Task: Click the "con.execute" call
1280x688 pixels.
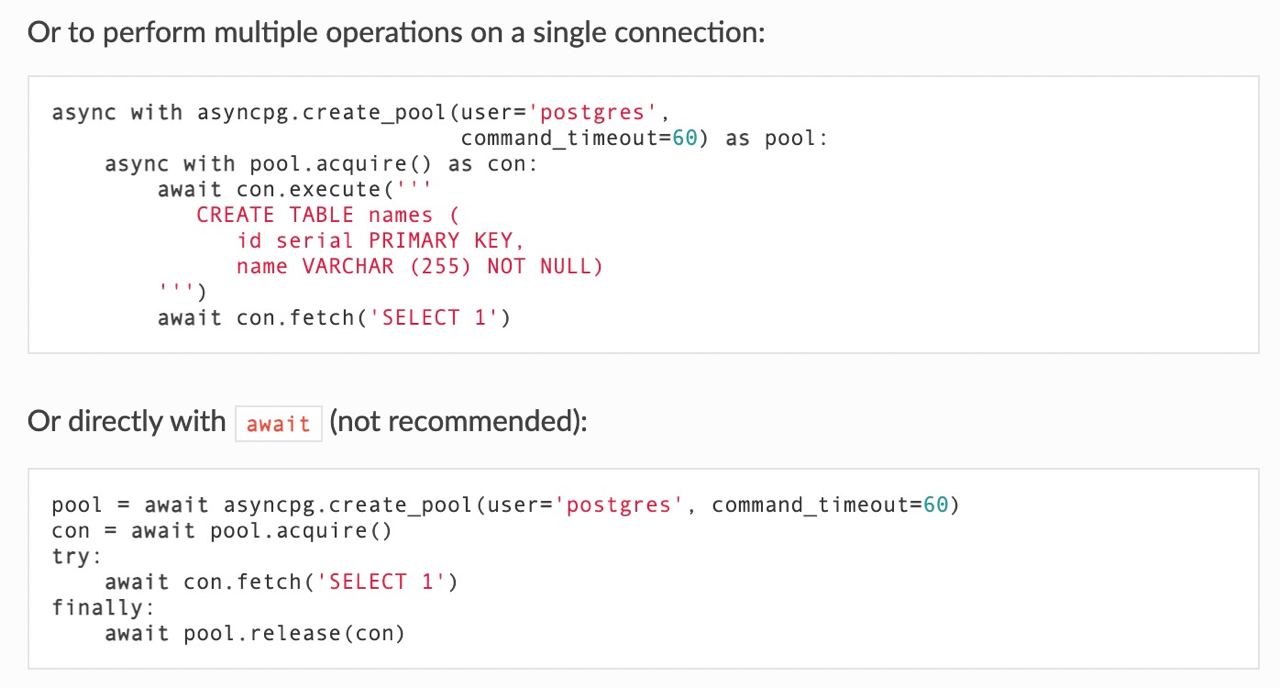Action: 308,189
